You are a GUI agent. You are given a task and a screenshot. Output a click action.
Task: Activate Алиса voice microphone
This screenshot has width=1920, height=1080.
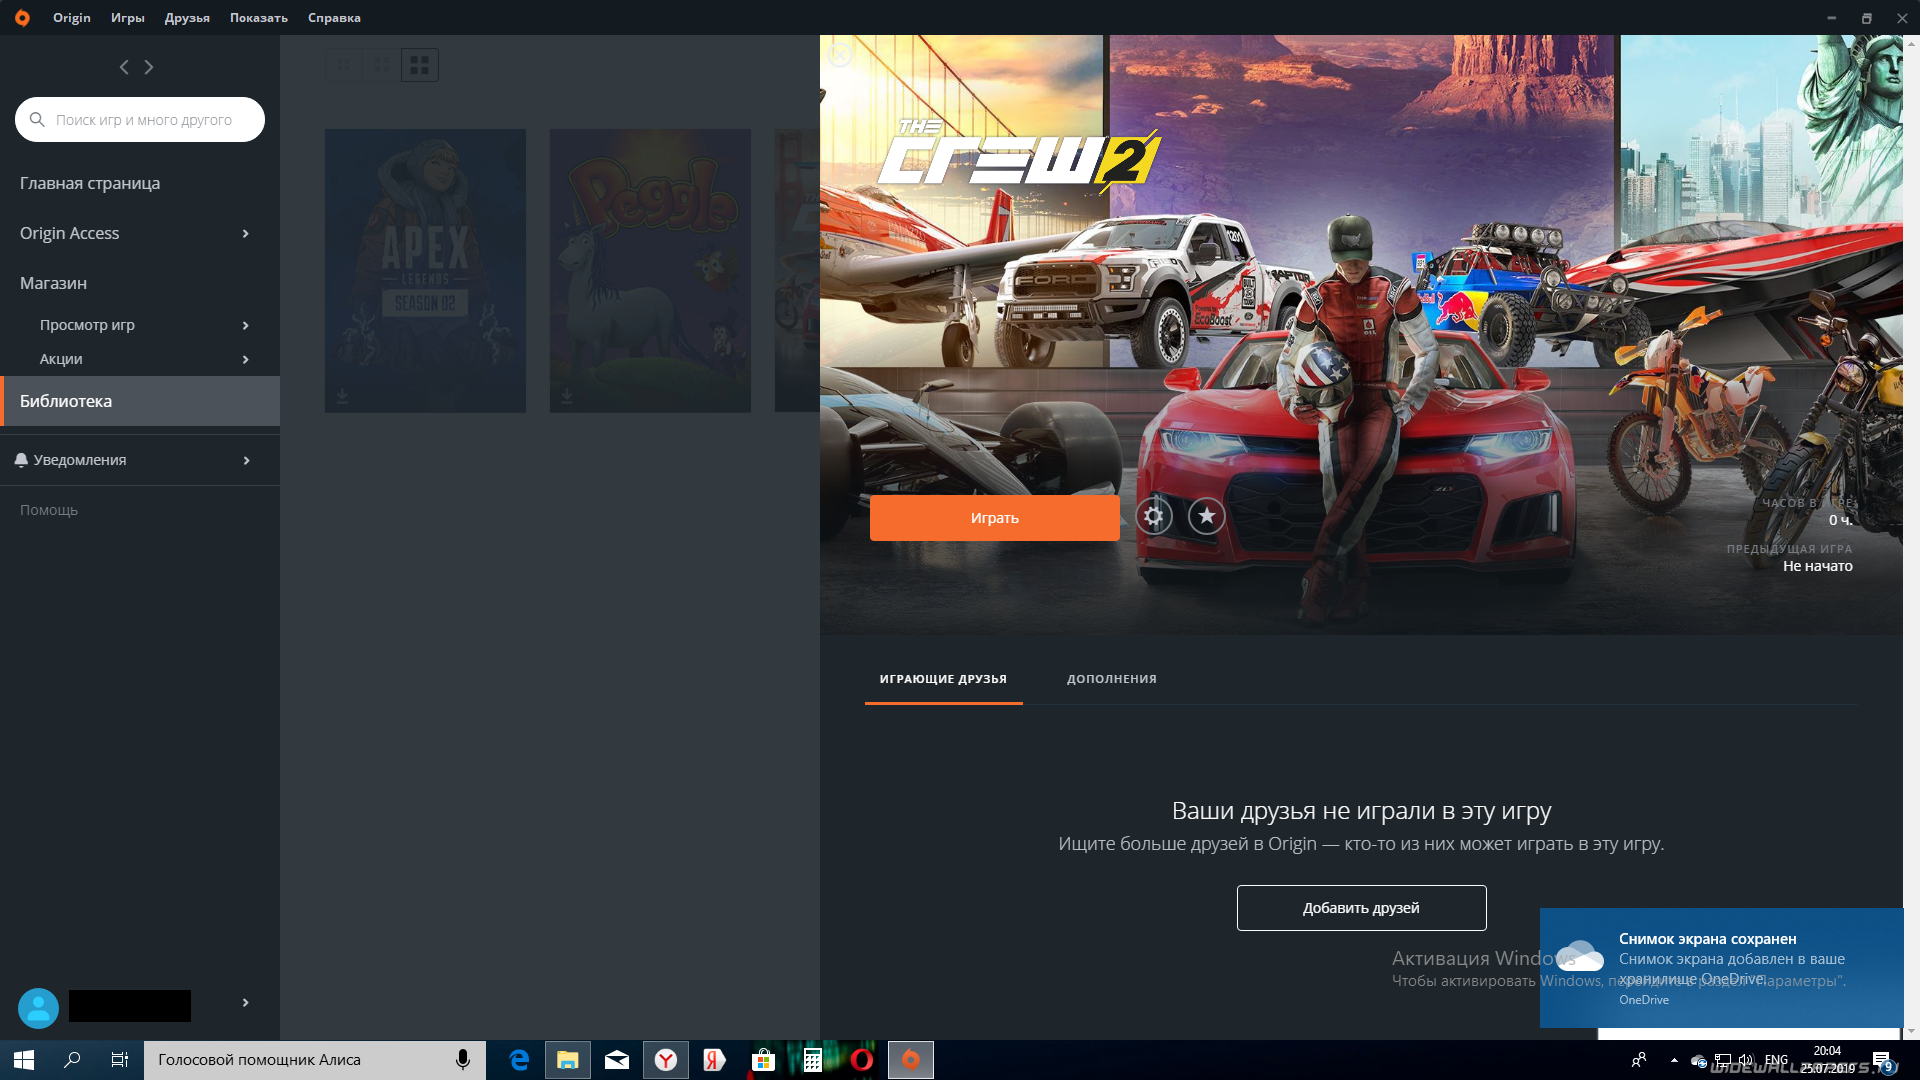click(x=463, y=1060)
